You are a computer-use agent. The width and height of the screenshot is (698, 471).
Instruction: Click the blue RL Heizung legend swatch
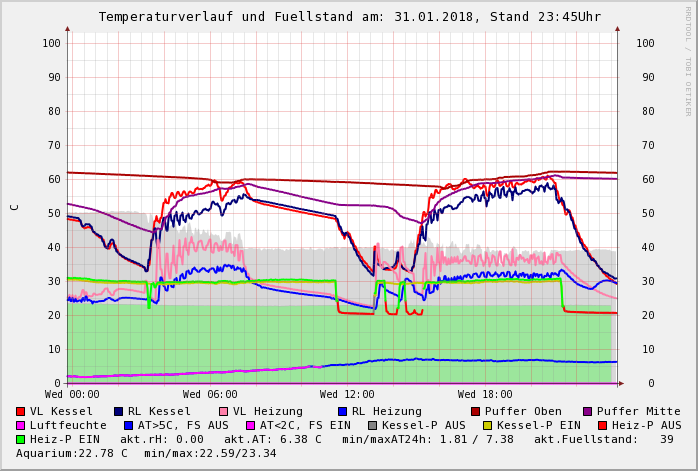tap(342, 411)
